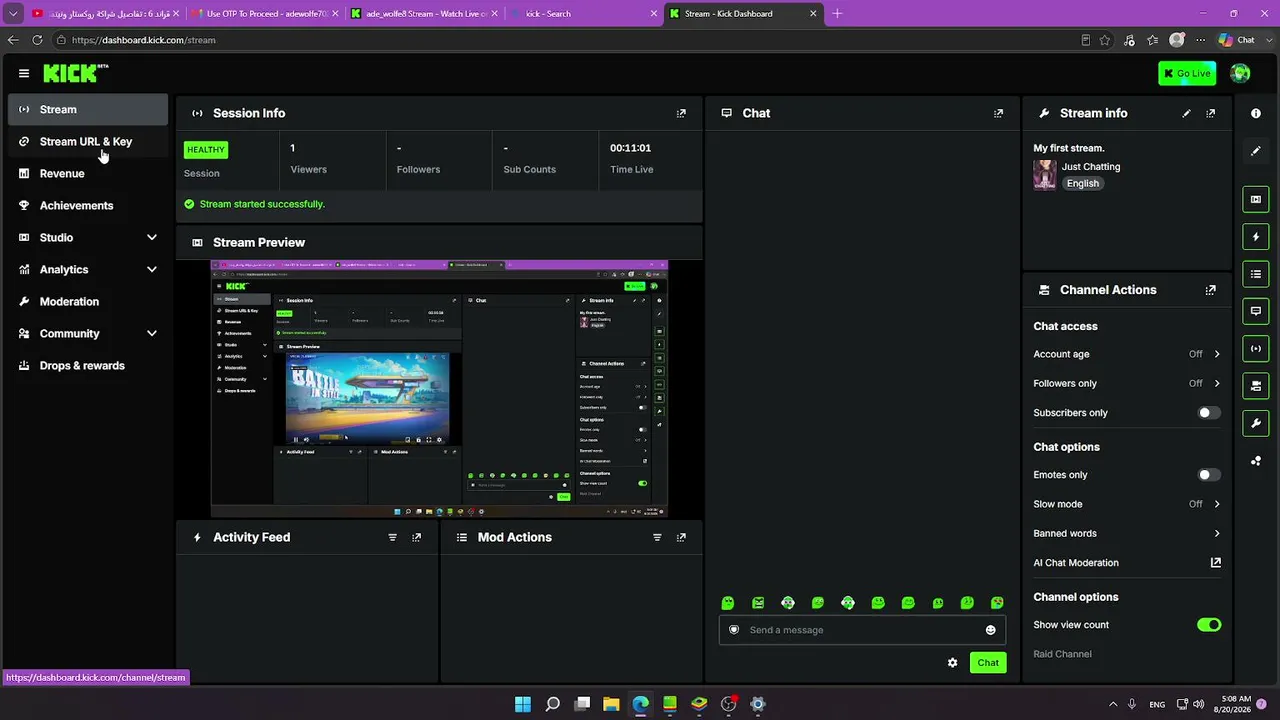
Task: Open the Activity Feed filter
Action: tap(392, 537)
